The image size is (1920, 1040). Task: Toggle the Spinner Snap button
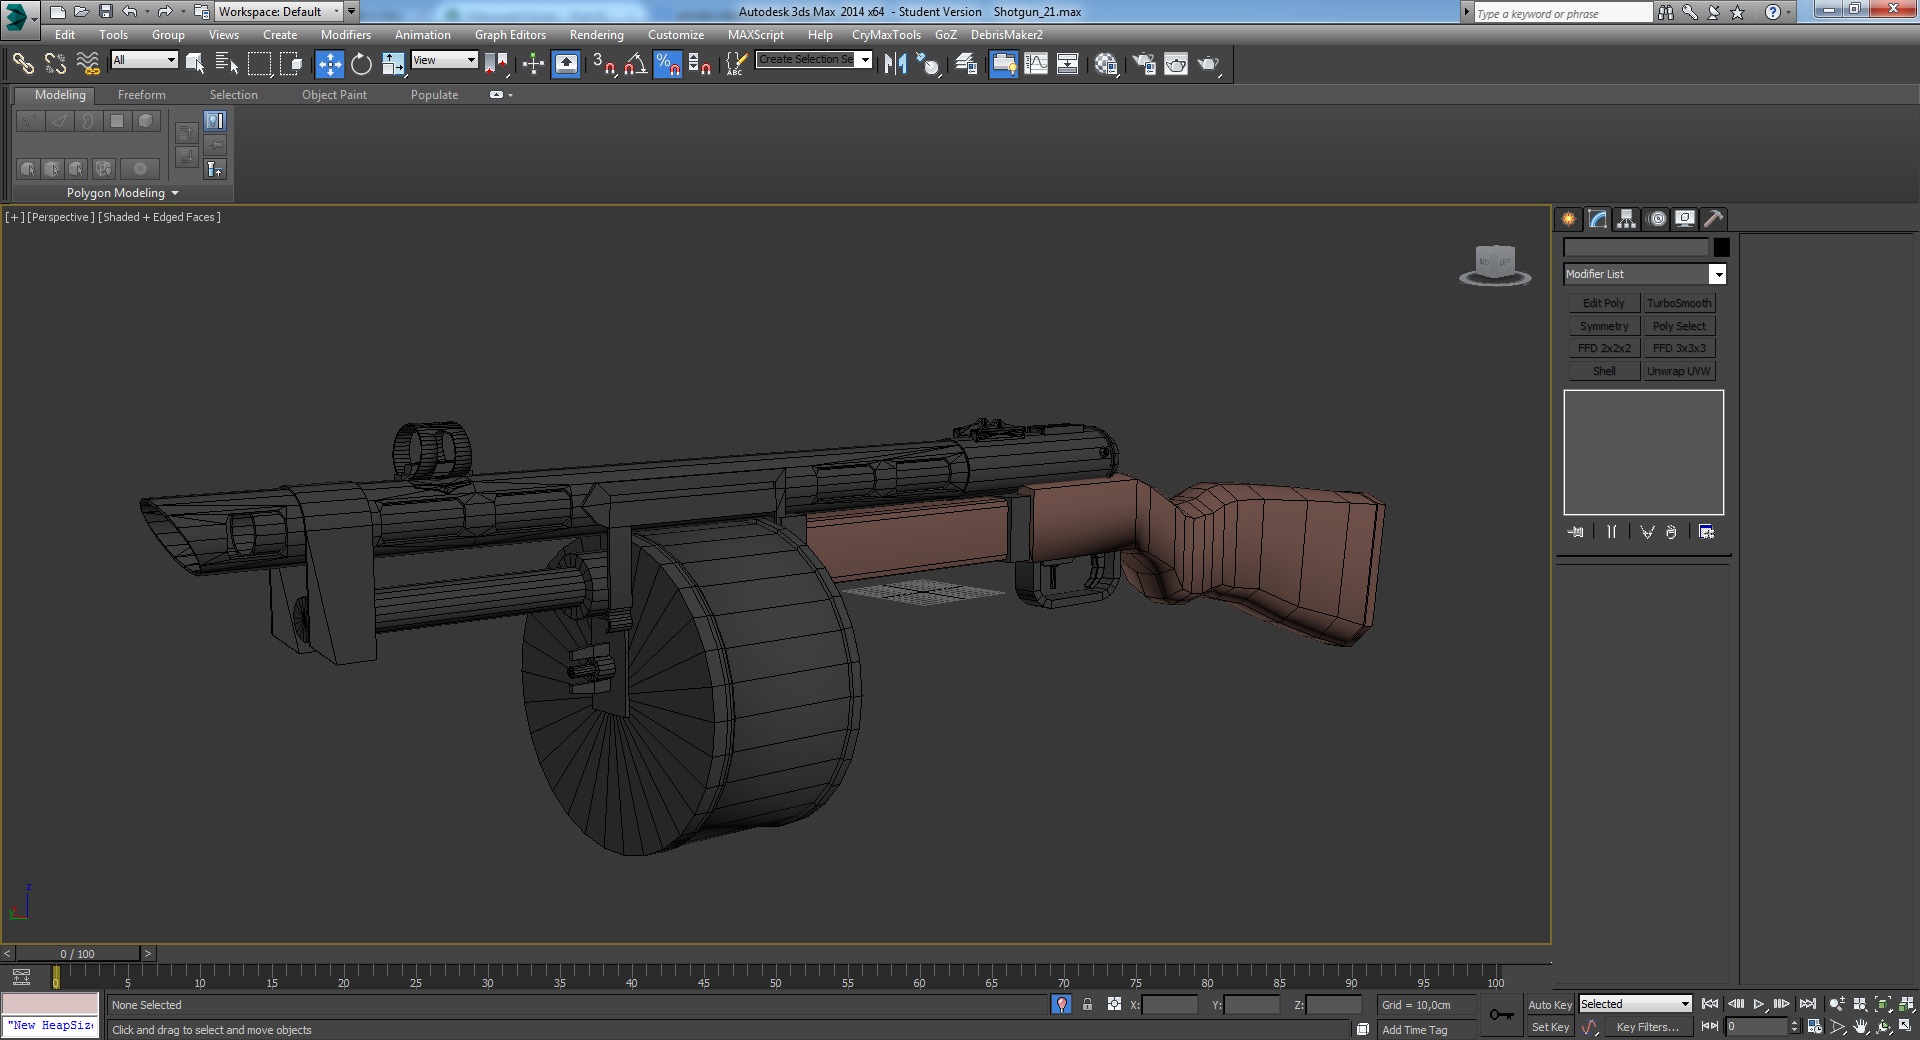[699, 64]
